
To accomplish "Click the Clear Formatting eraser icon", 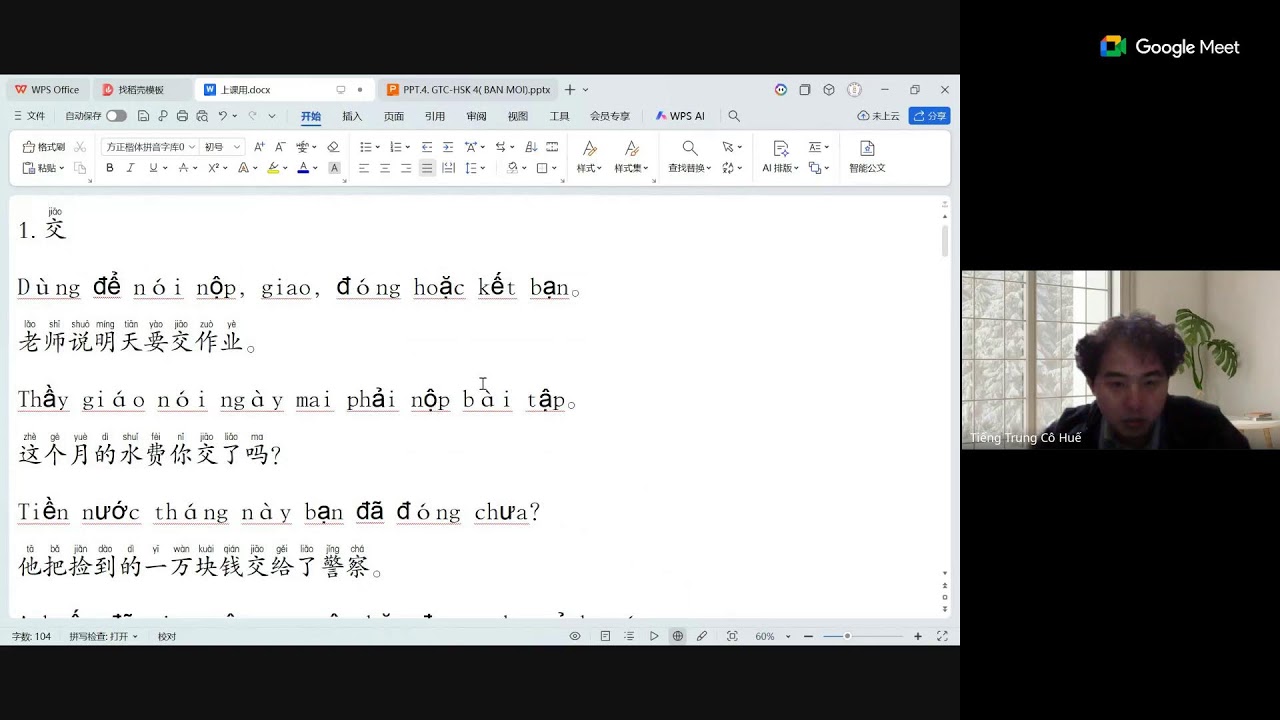I will click(333, 147).
